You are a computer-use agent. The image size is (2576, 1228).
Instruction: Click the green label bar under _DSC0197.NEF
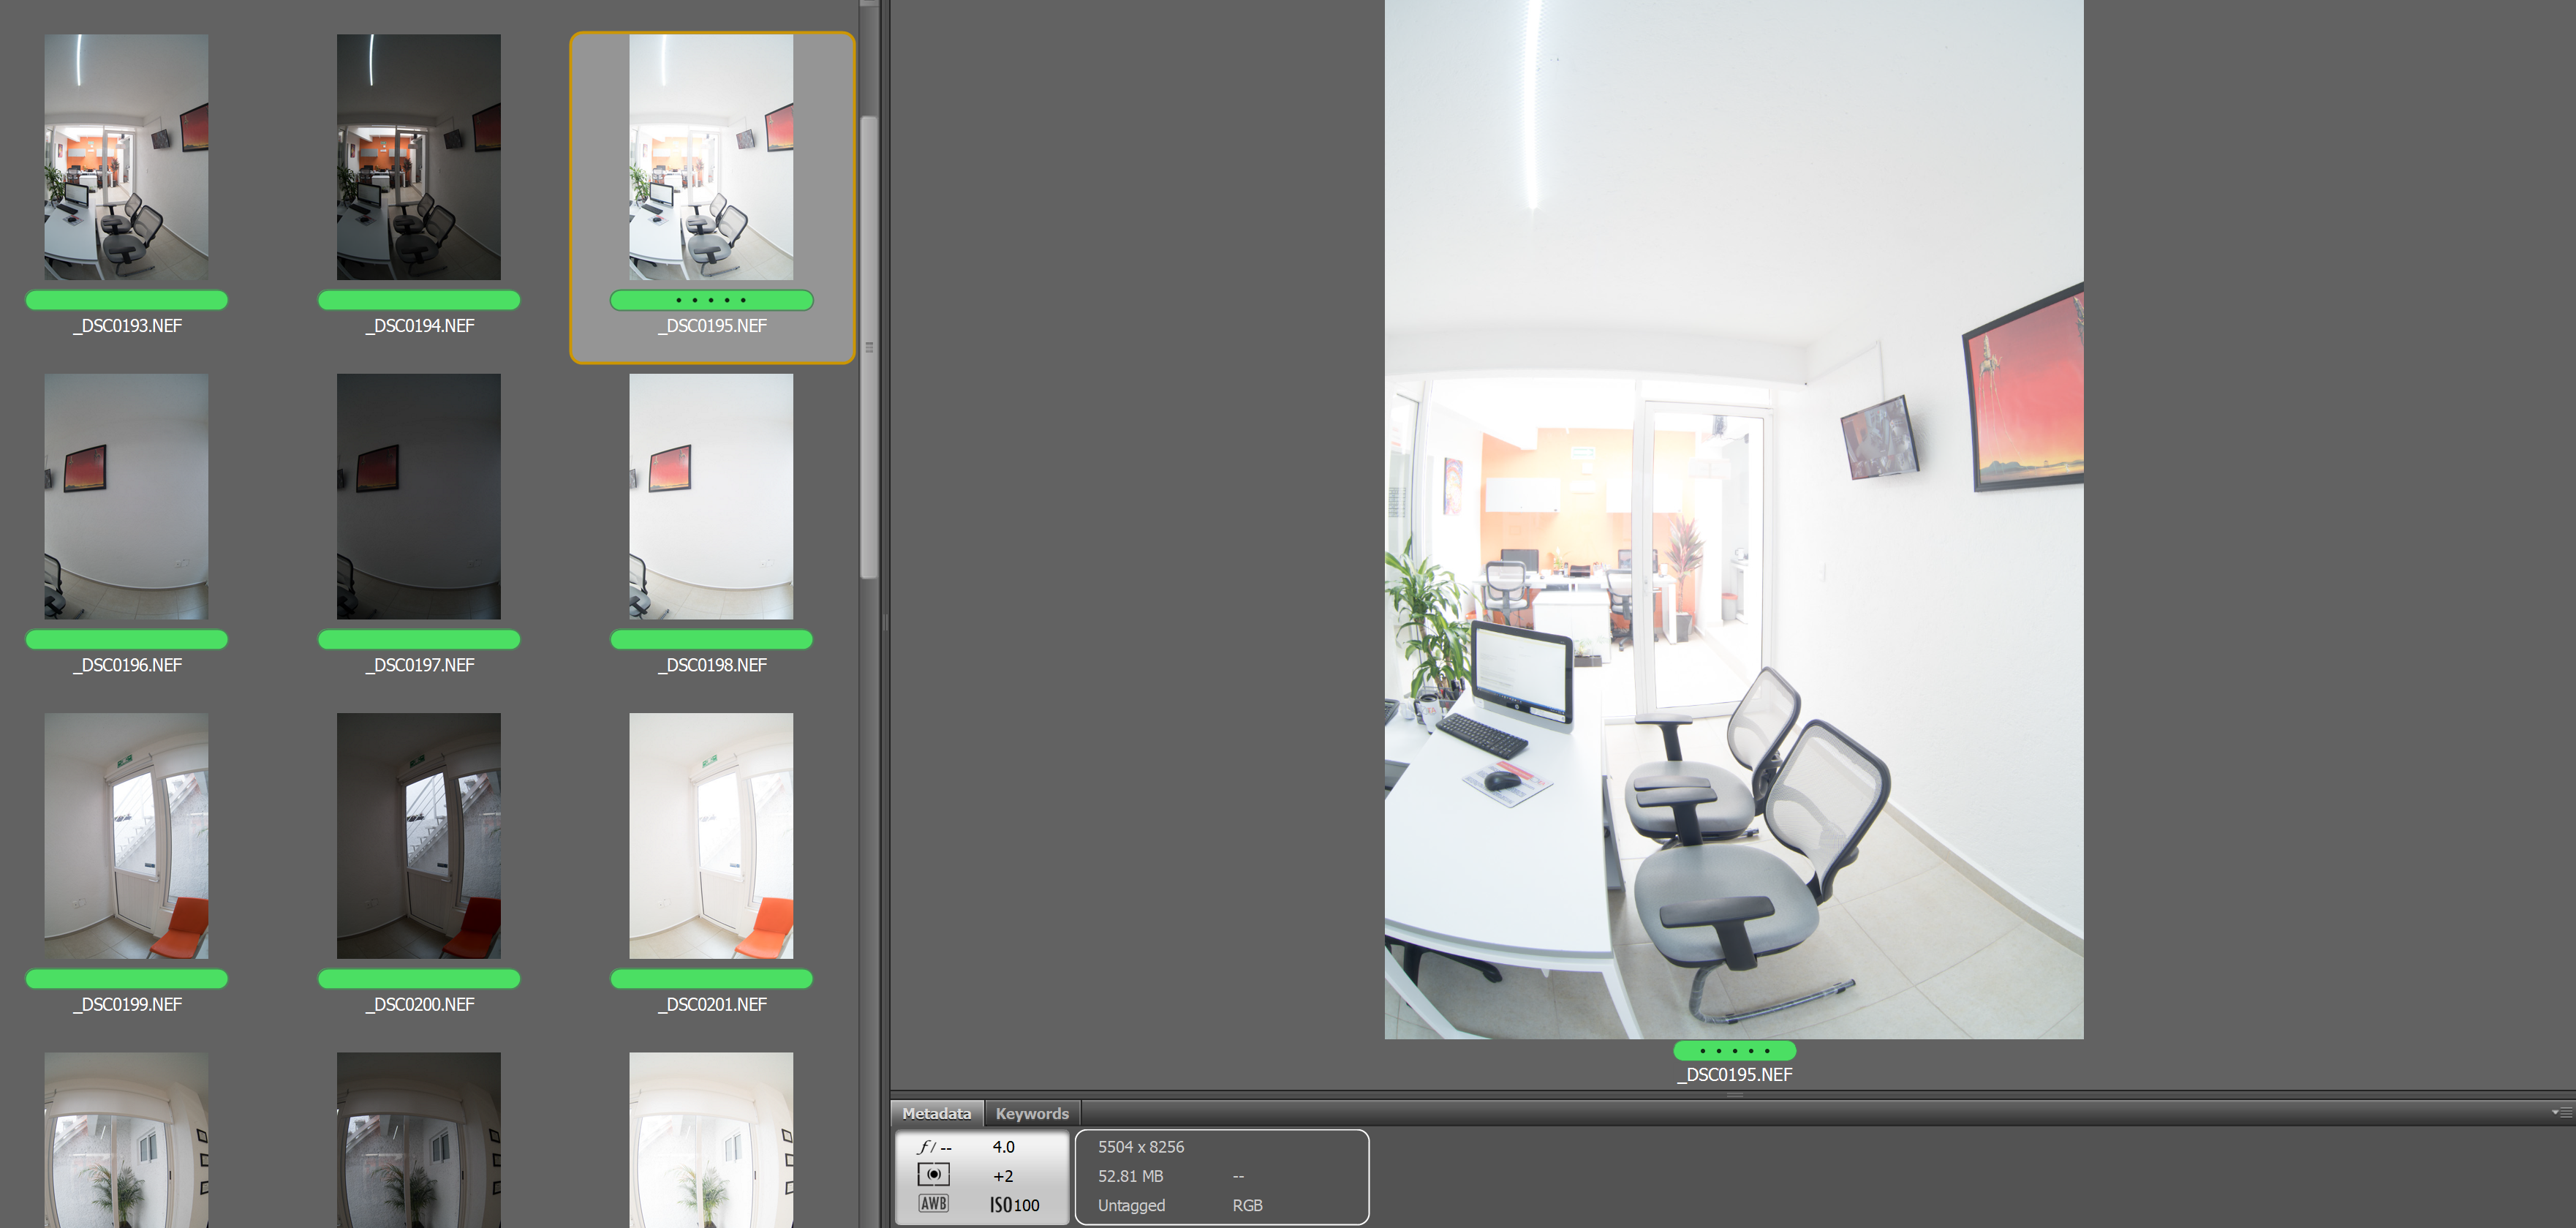[x=418, y=639]
